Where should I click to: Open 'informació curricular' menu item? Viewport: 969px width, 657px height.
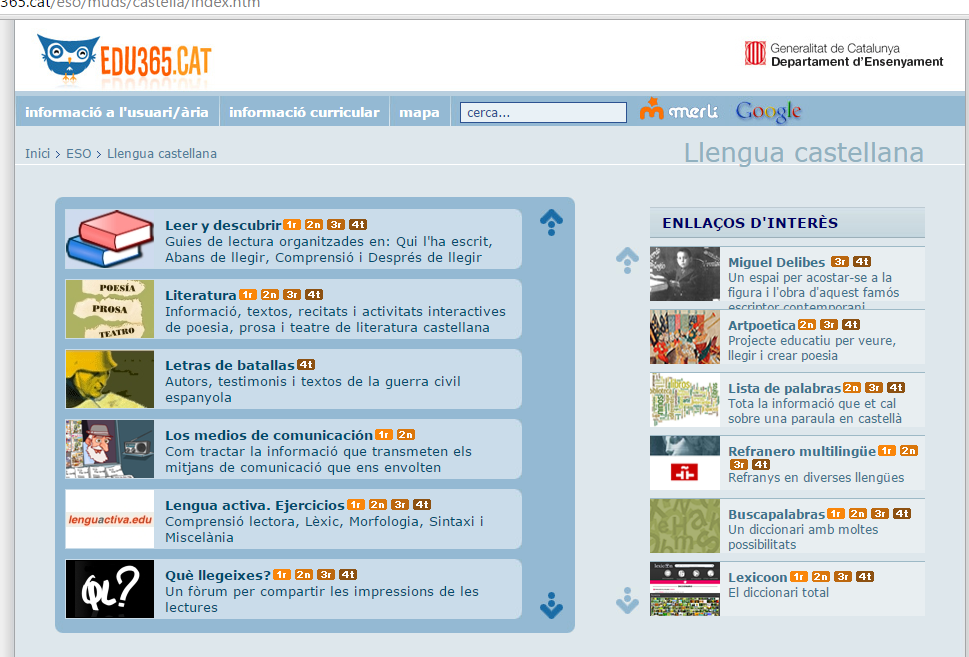pos(304,112)
